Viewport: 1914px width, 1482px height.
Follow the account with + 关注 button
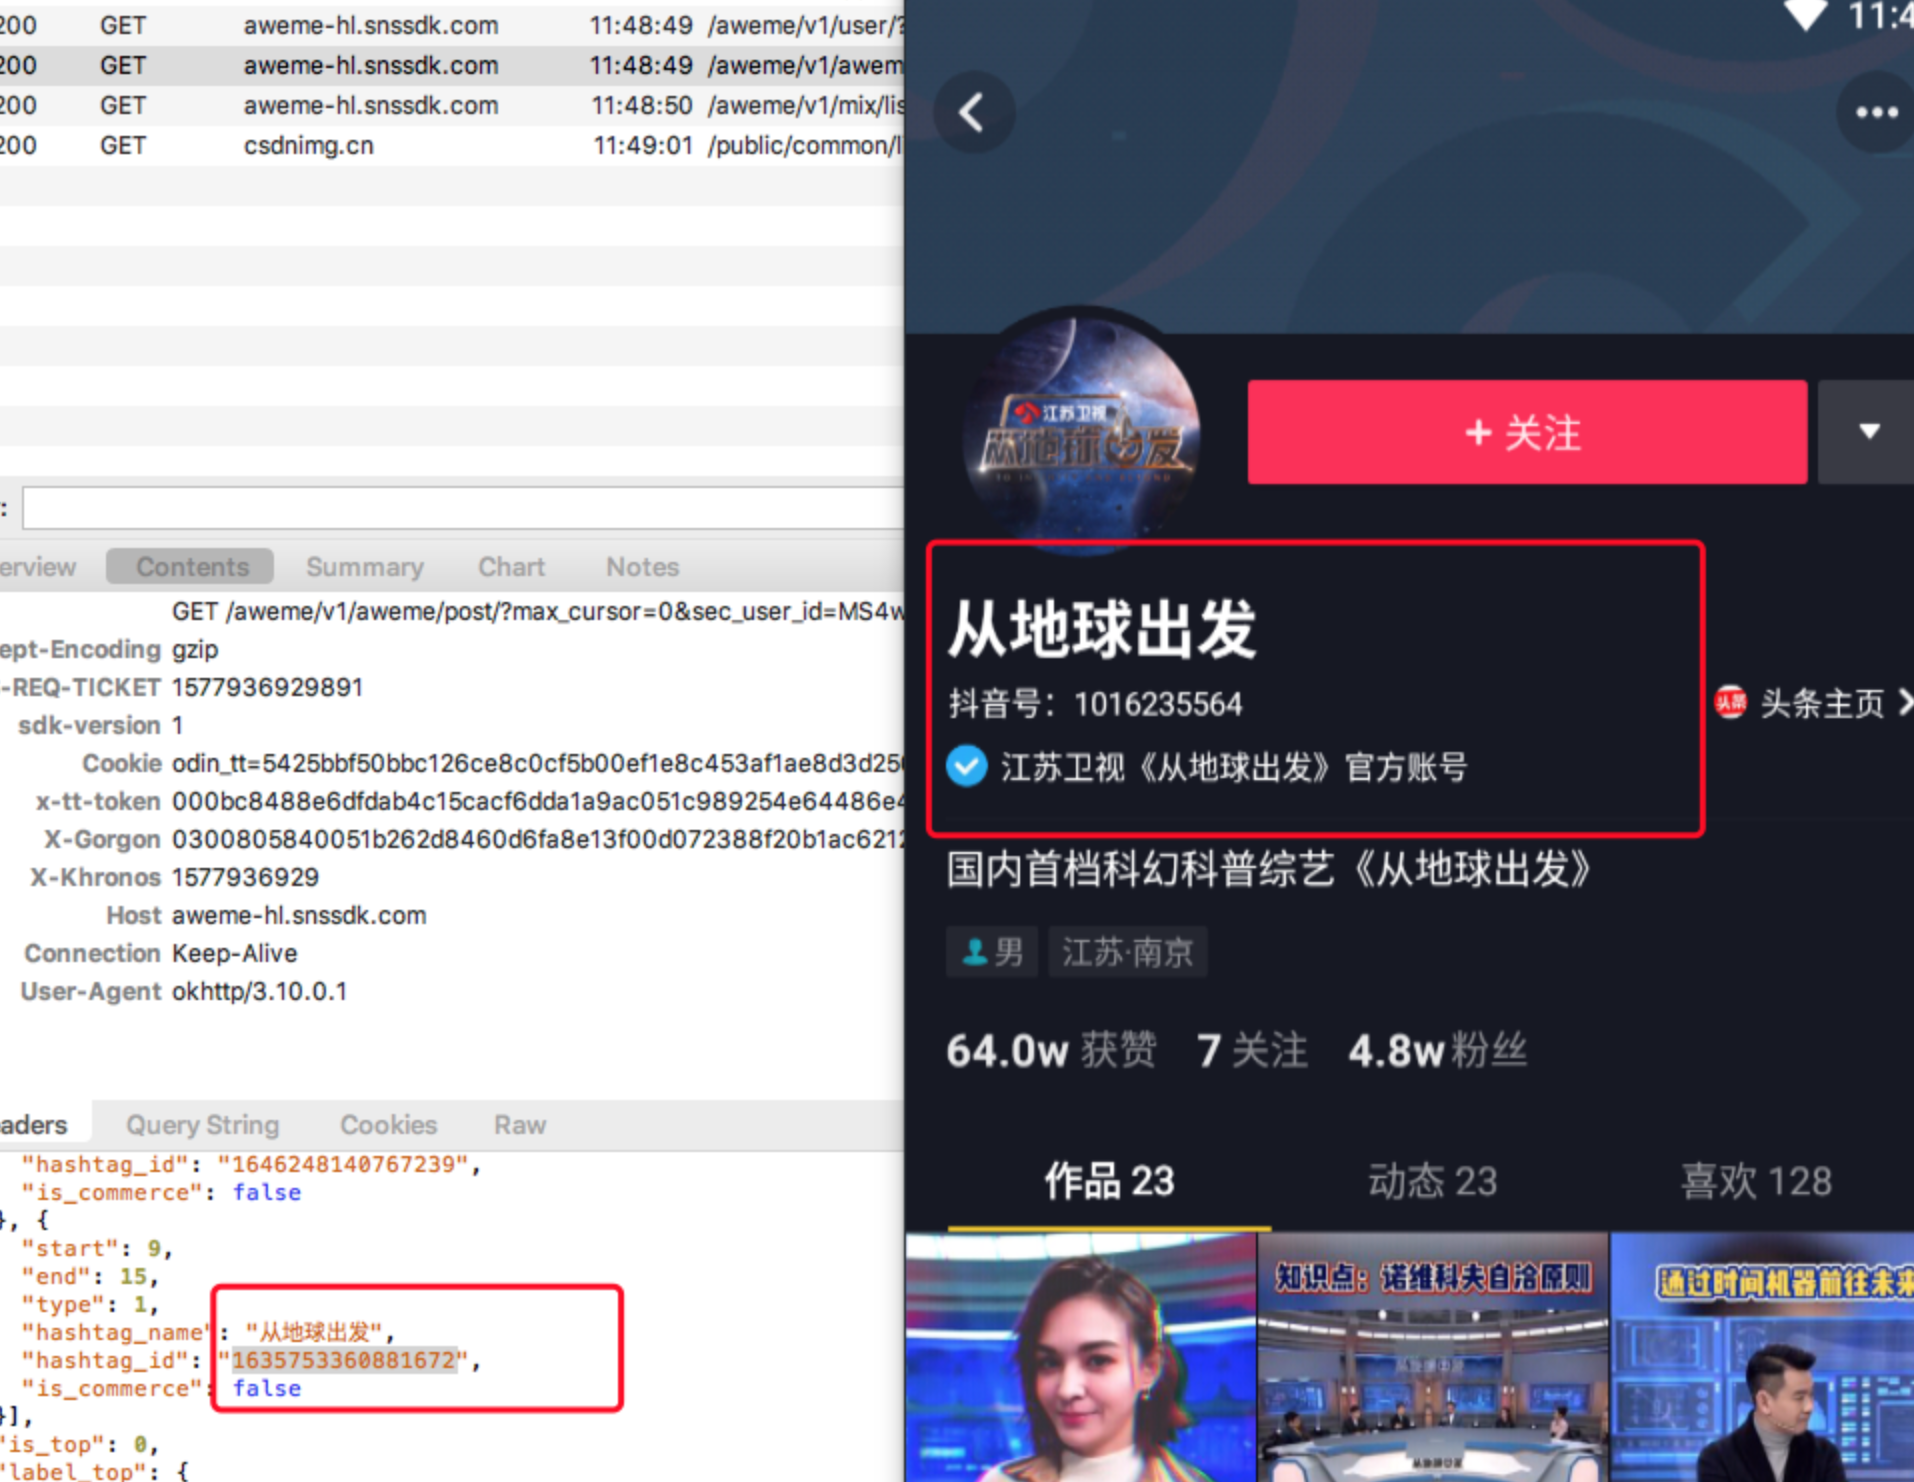click(x=1527, y=432)
